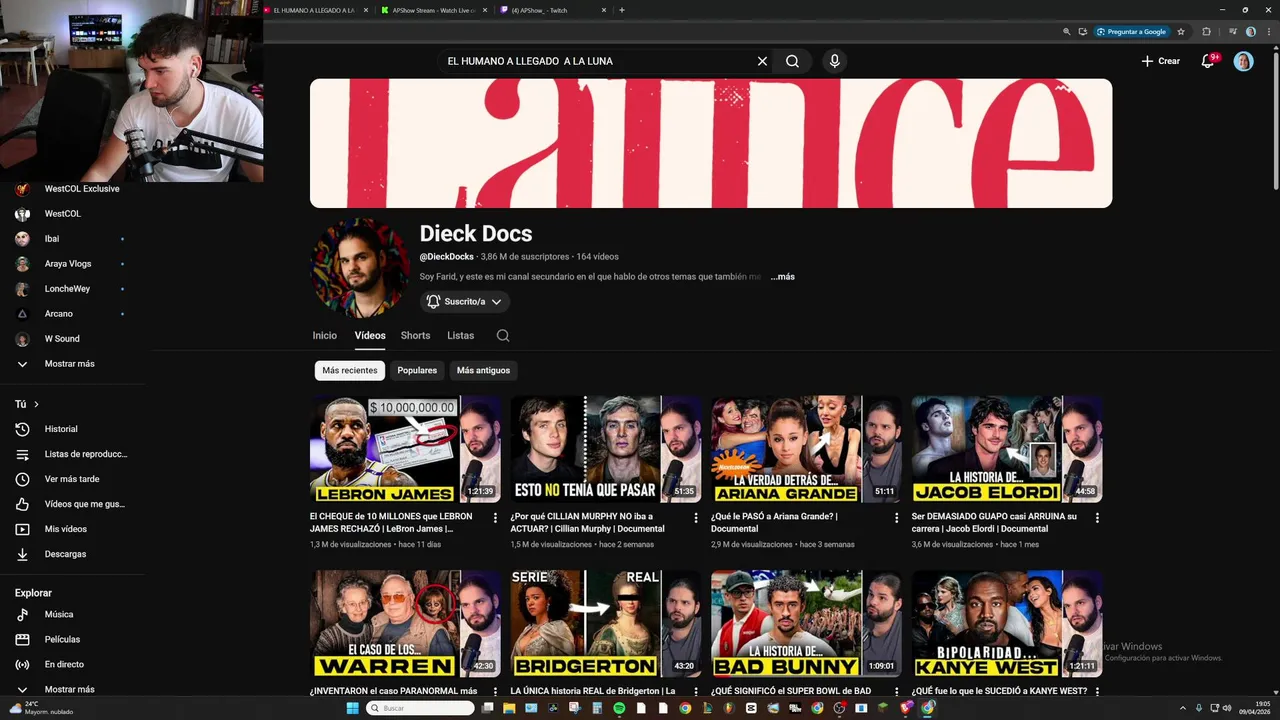This screenshot has height=720, width=1280.
Task: Open File Explorer from the taskbar
Action: [x=509, y=708]
